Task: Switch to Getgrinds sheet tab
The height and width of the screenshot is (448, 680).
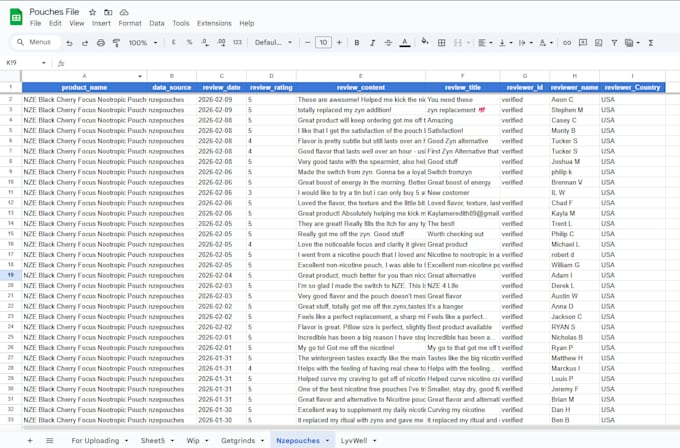Action: pyautogui.click(x=238, y=441)
